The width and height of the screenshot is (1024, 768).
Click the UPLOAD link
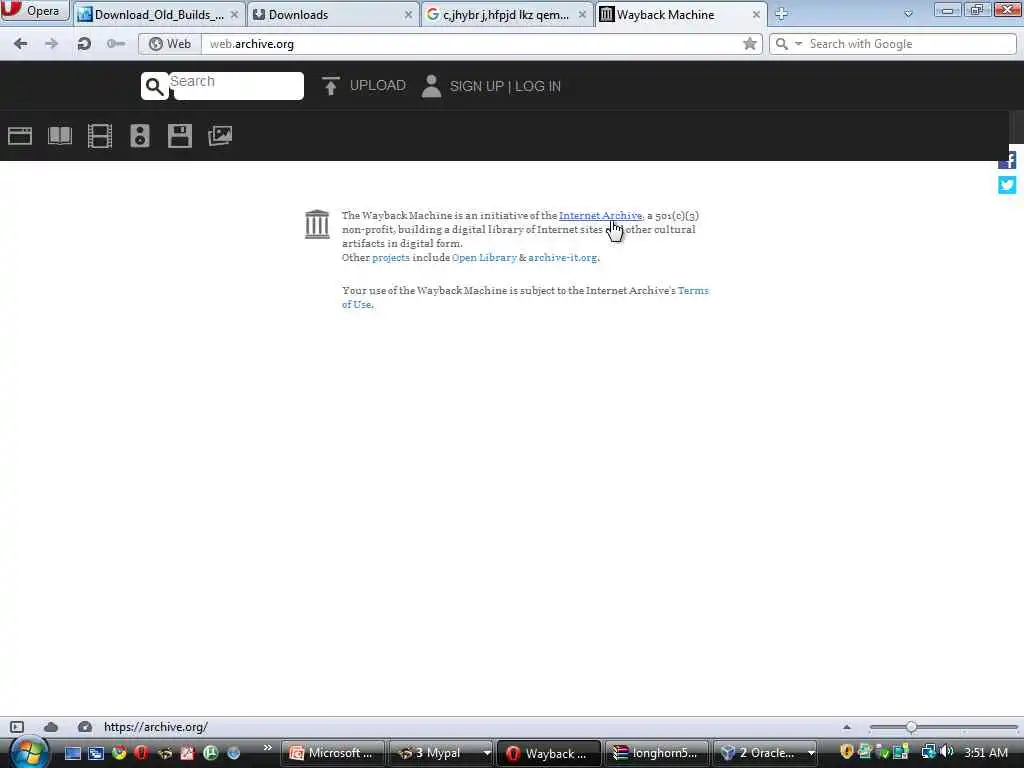(377, 86)
